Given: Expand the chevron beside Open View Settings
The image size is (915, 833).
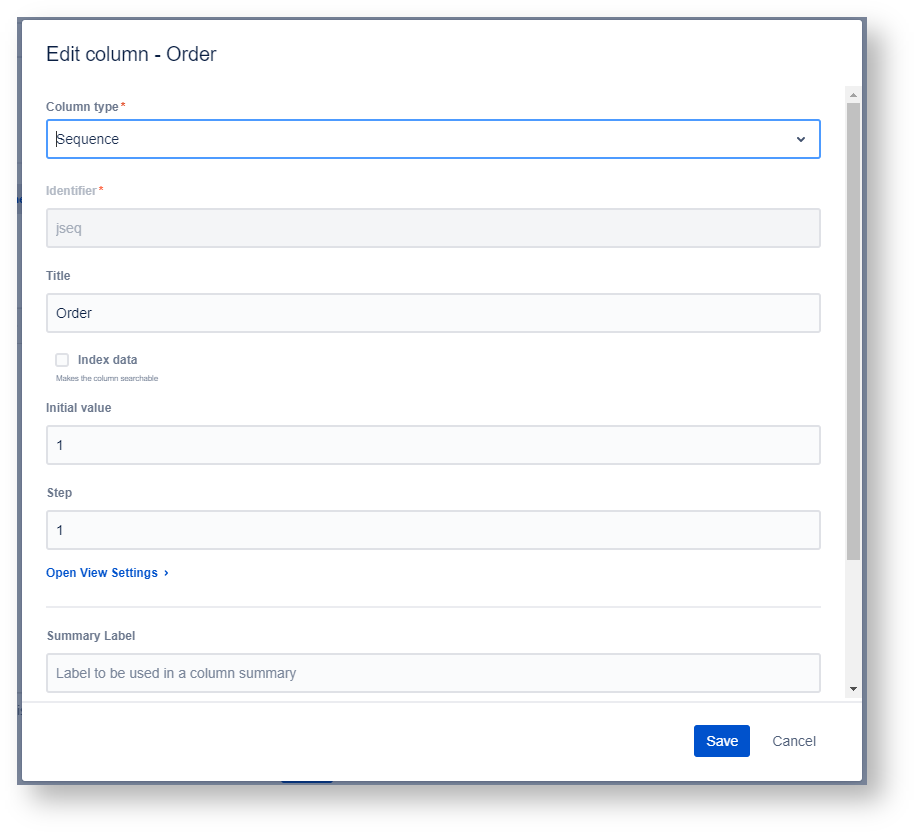Looking at the screenshot, I should 166,573.
